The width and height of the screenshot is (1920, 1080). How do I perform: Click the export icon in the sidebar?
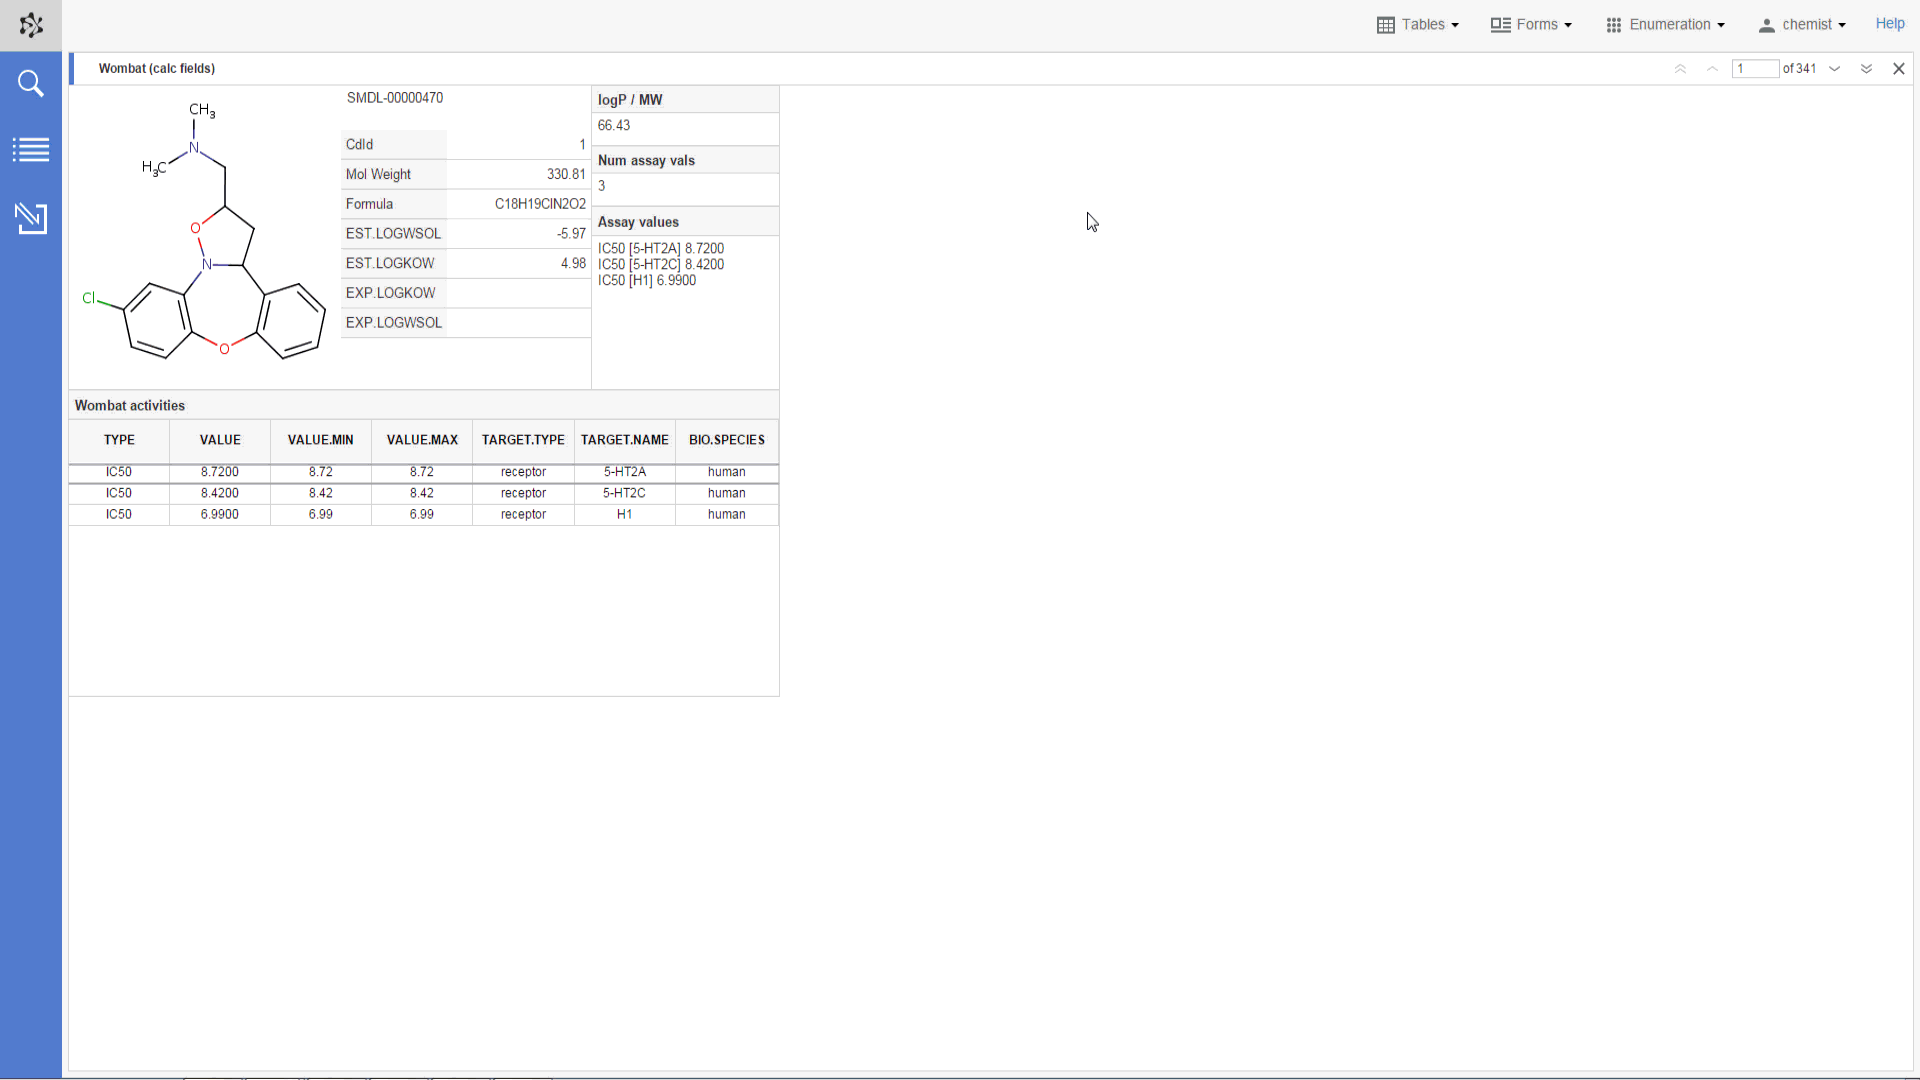tap(31, 219)
